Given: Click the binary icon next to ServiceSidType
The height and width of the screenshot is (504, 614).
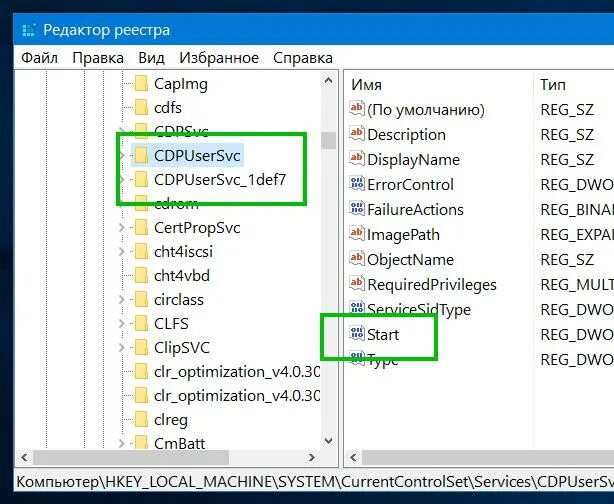Looking at the screenshot, I should click(357, 308).
